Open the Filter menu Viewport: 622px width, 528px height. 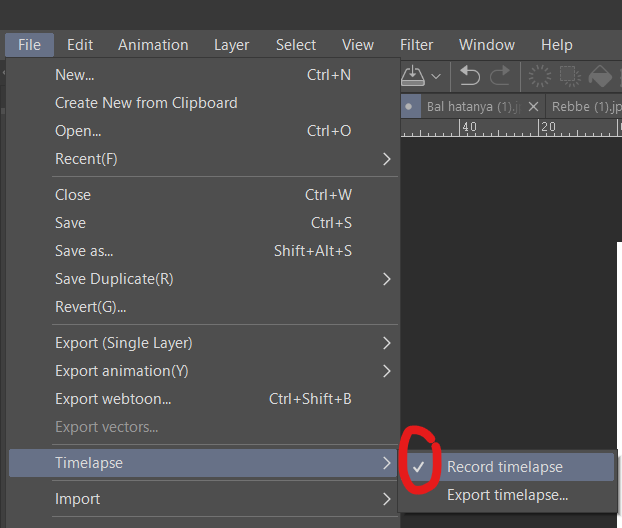click(417, 45)
